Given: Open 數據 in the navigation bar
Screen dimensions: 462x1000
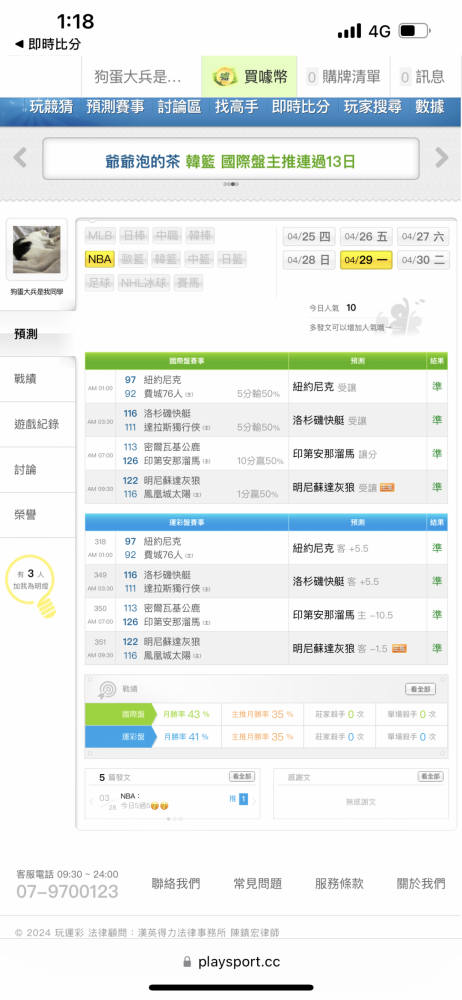Looking at the screenshot, I should coord(429,107).
